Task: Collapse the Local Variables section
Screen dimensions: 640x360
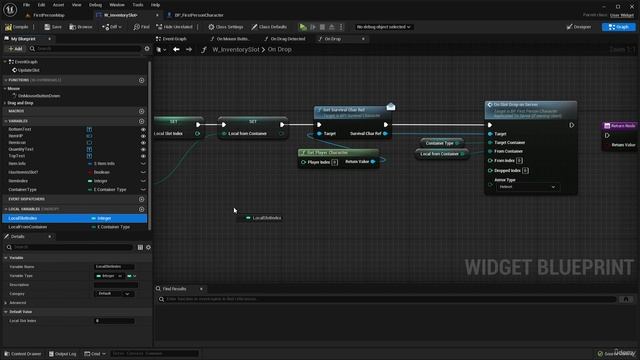Action: tap(6, 209)
